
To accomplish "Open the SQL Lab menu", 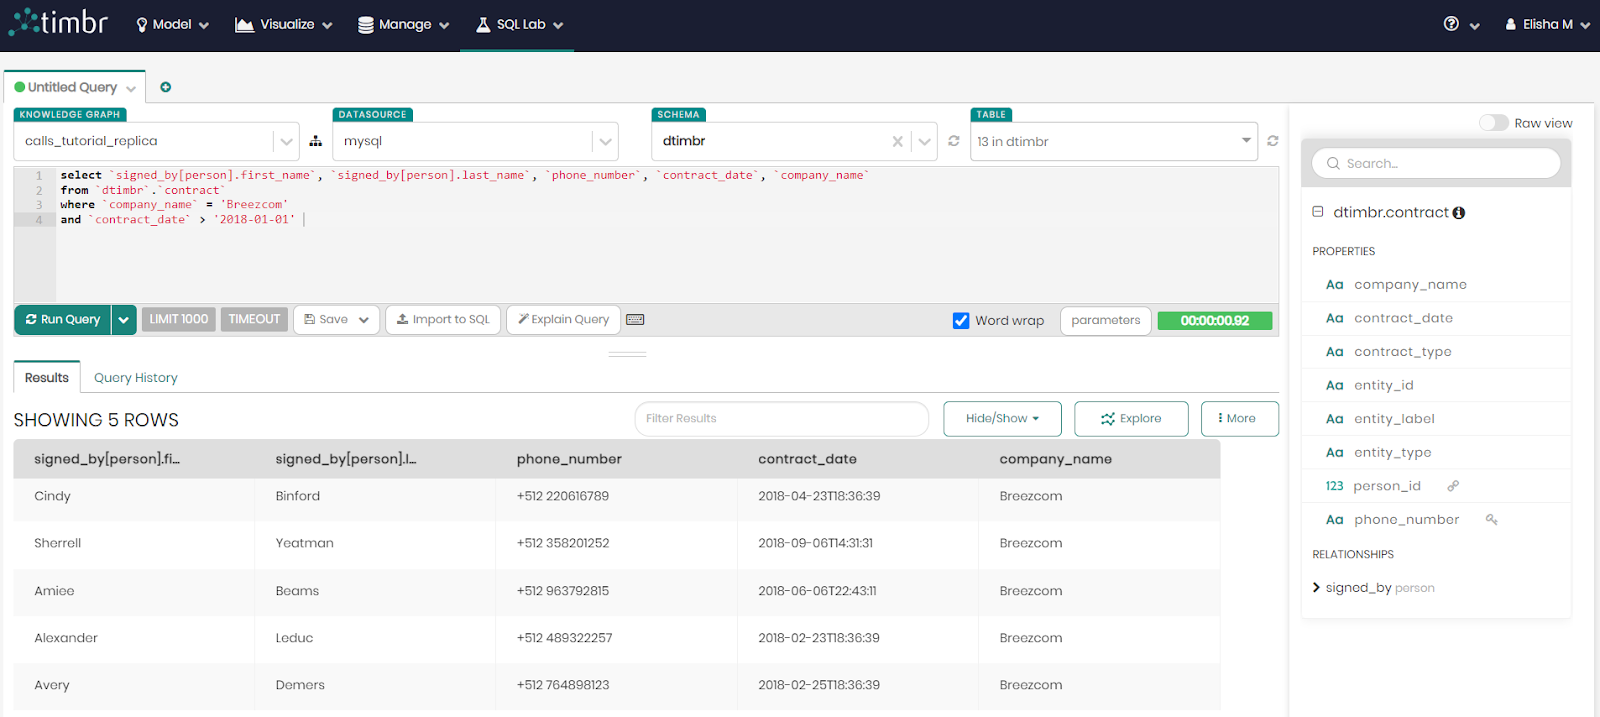I will [520, 24].
